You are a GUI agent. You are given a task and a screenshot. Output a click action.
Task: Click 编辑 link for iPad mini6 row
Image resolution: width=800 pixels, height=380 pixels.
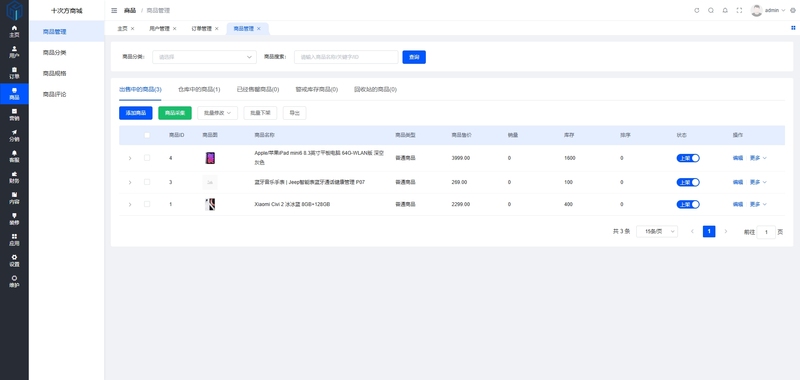pyautogui.click(x=738, y=158)
